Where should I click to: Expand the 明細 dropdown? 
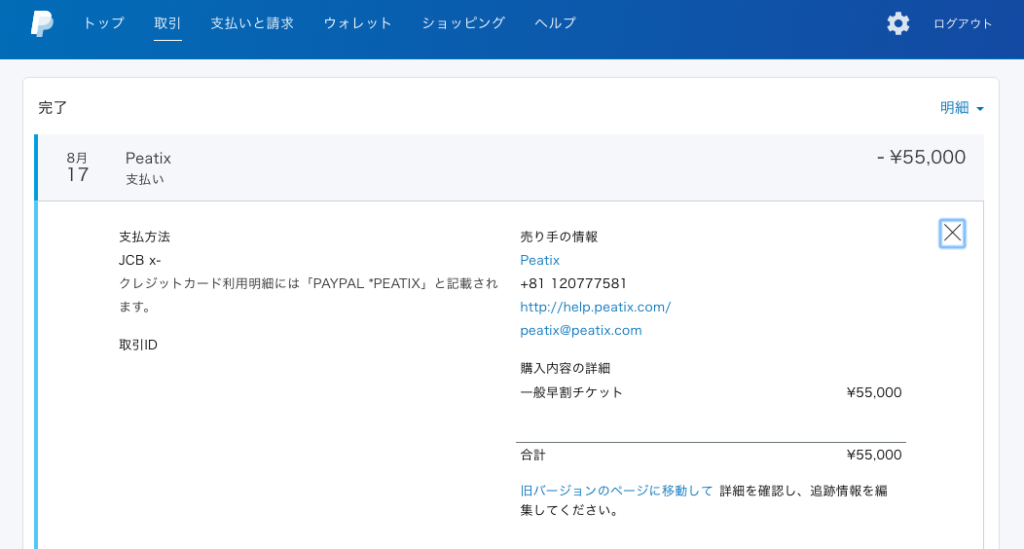tap(961, 108)
